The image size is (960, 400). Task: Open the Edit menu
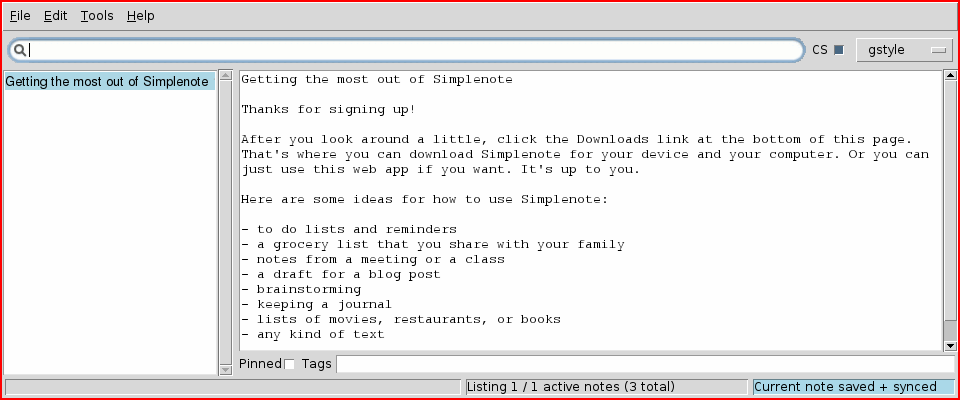click(55, 16)
